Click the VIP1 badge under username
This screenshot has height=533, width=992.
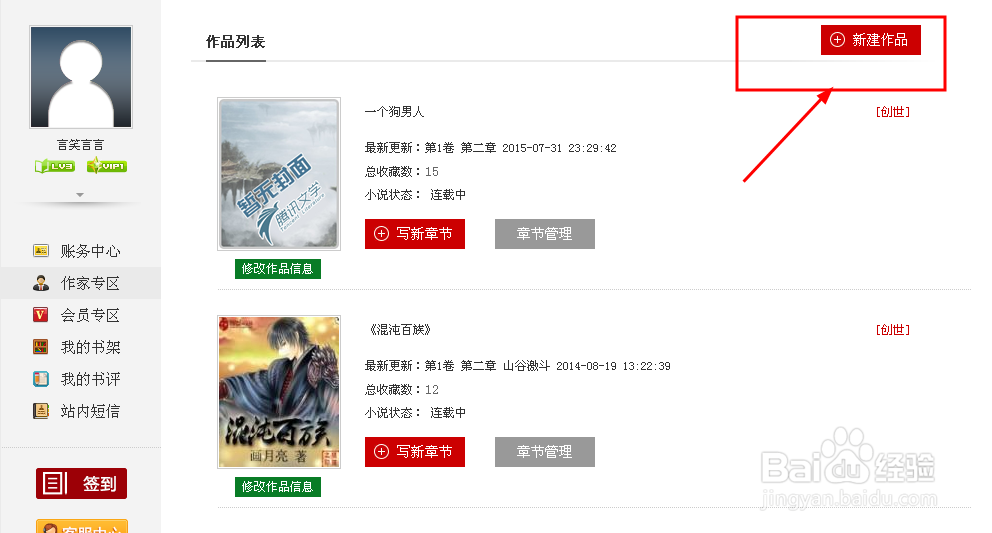click(107, 166)
